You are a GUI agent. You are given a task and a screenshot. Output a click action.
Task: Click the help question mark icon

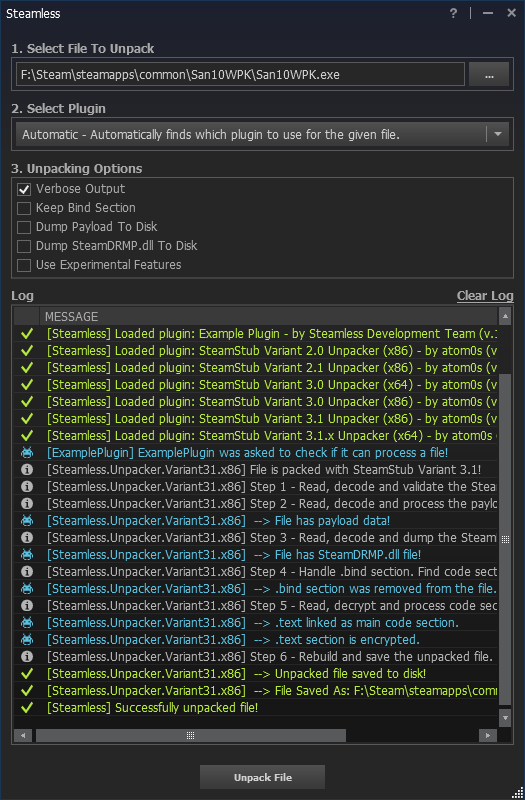(454, 13)
